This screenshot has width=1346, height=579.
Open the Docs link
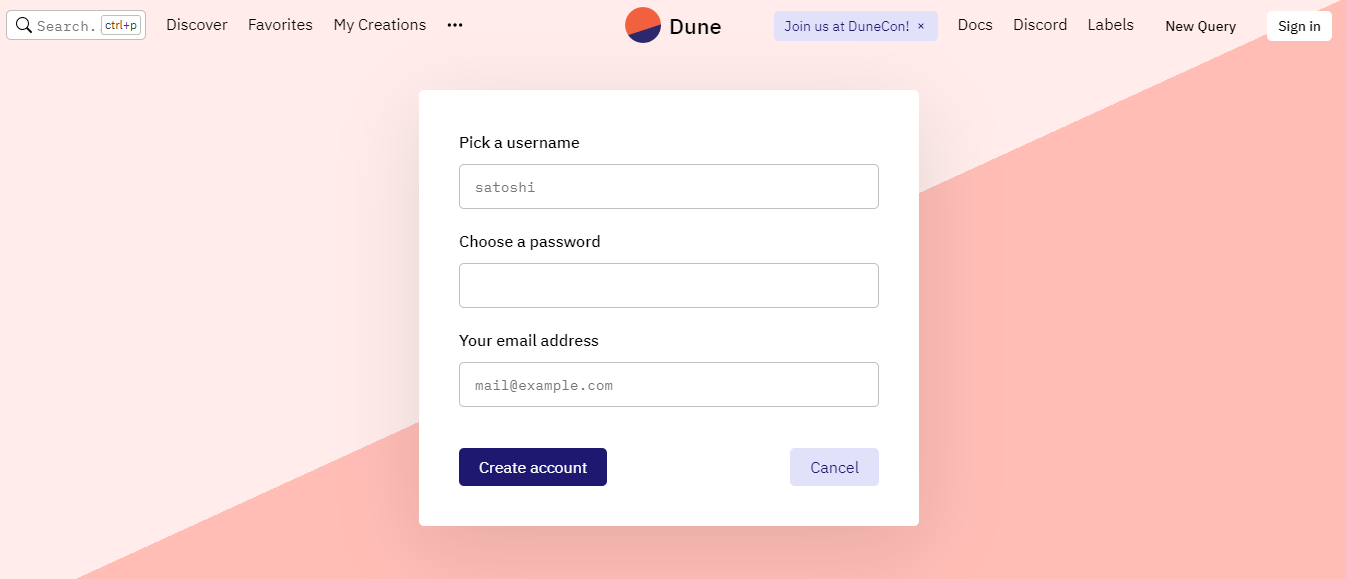coord(975,25)
